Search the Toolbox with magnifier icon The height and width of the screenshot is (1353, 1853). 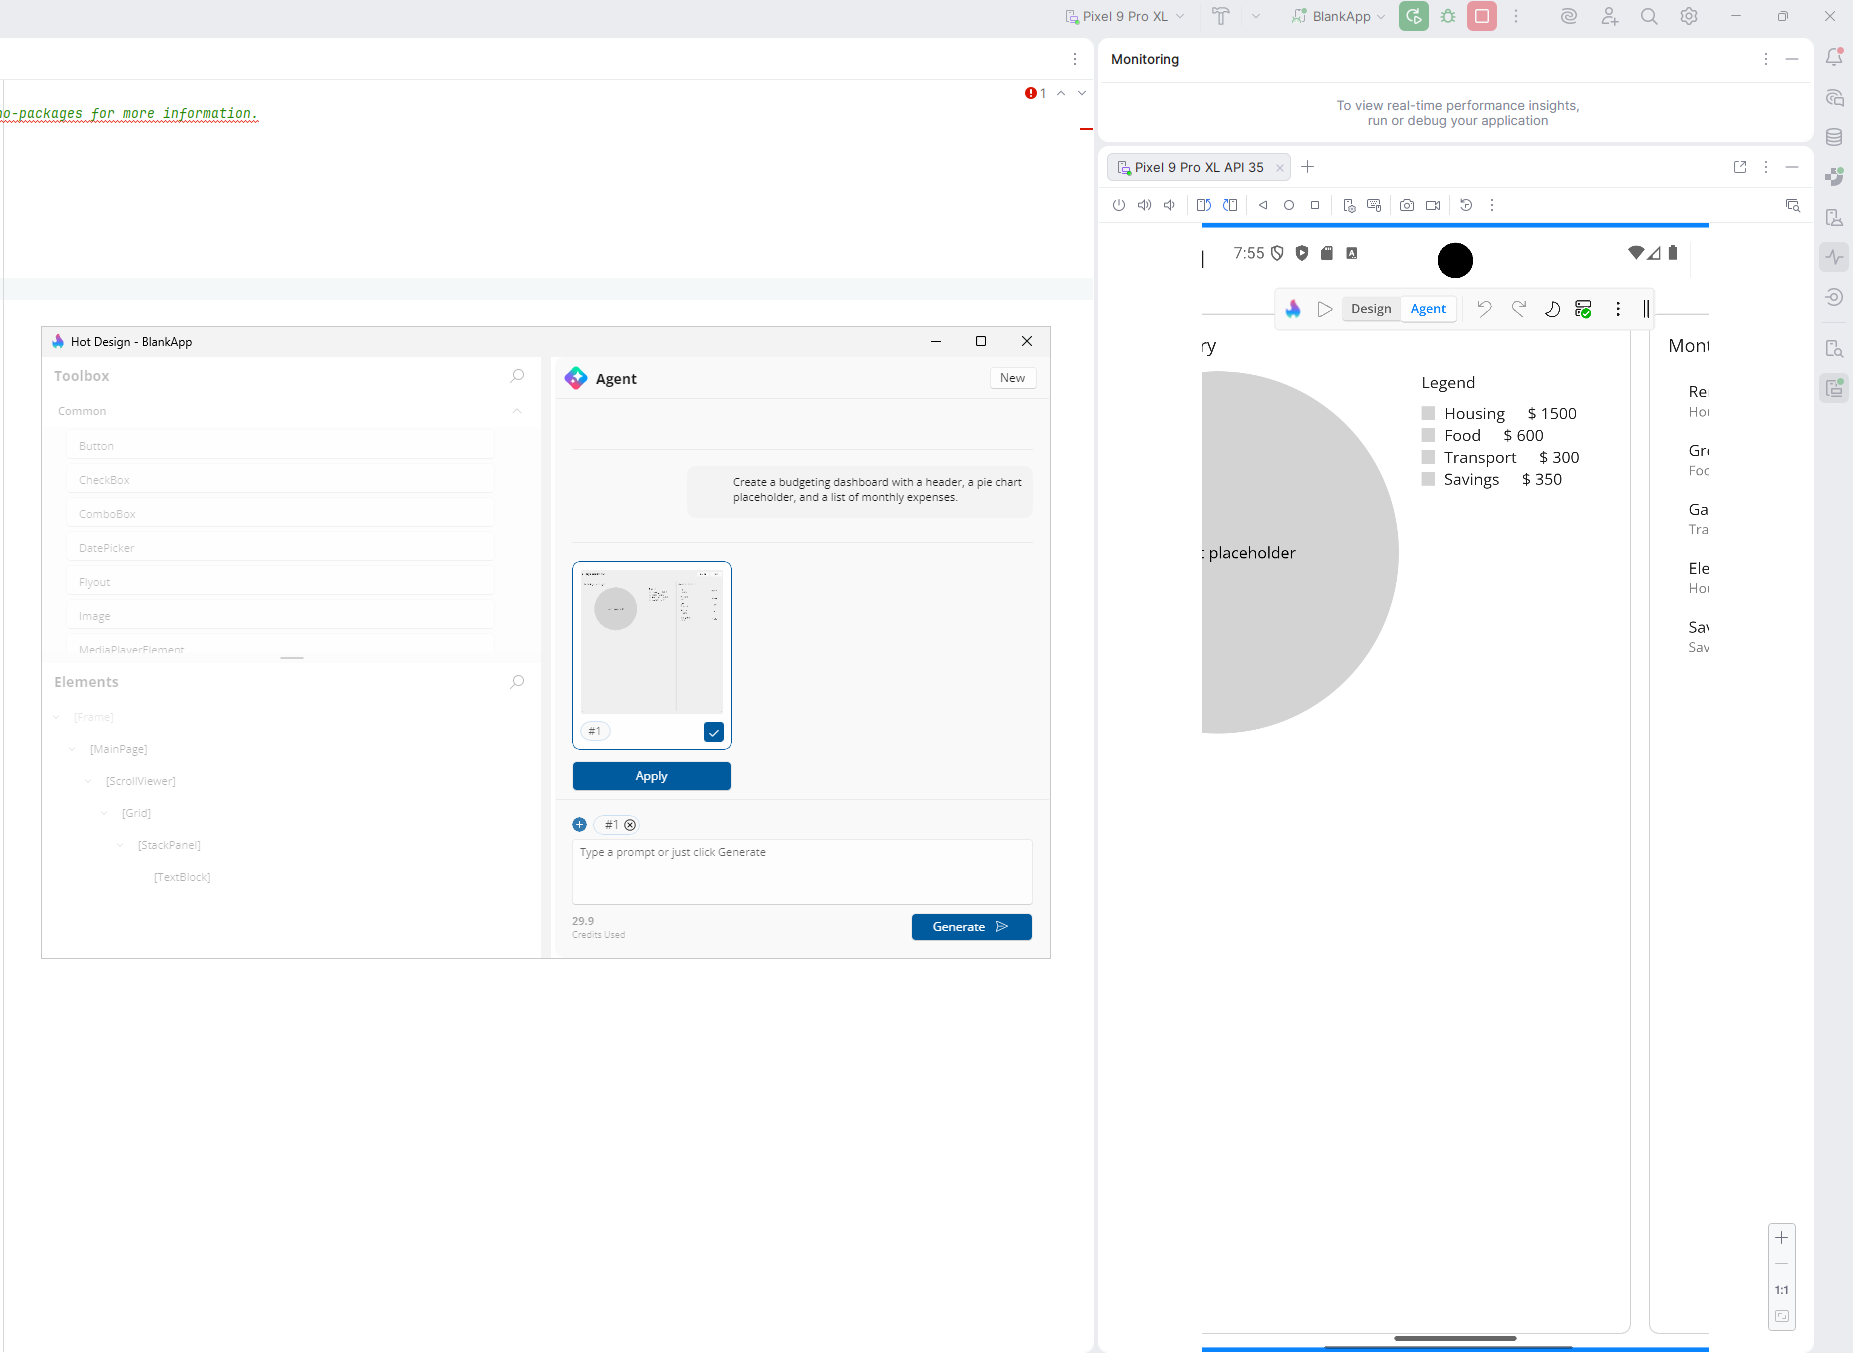coord(517,376)
